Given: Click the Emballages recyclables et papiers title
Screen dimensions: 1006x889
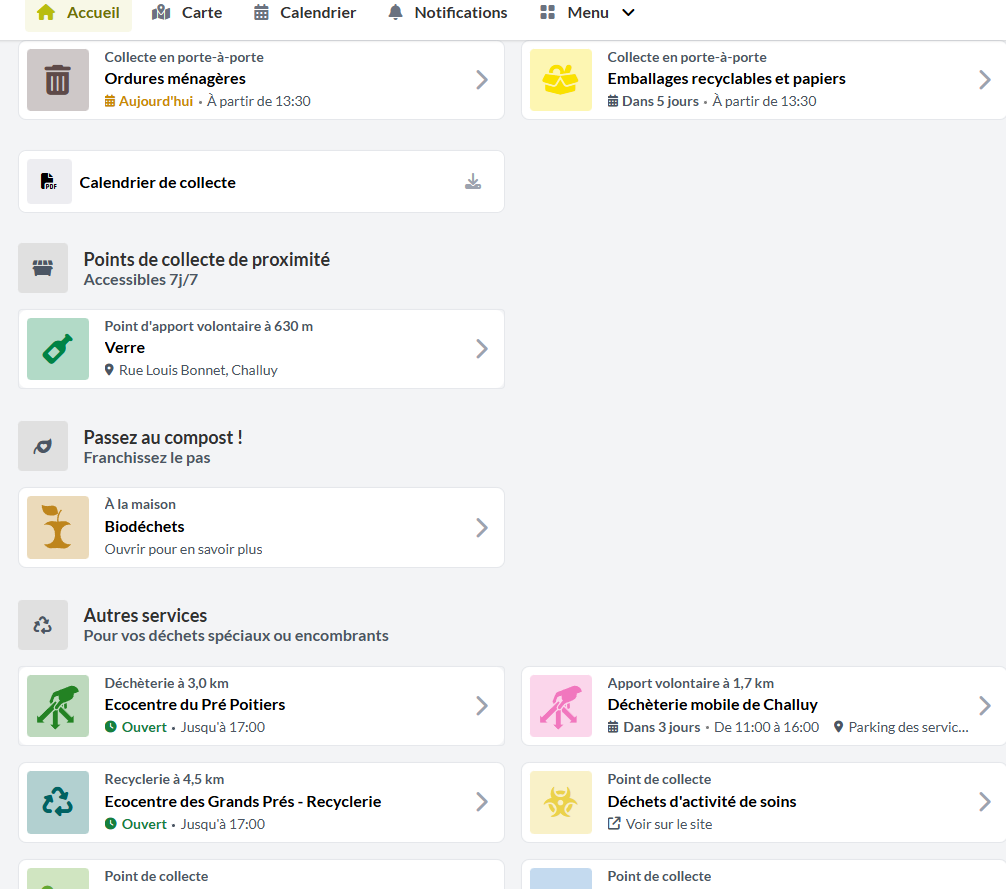Looking at the screenshot, I should (x=726, y=79).
